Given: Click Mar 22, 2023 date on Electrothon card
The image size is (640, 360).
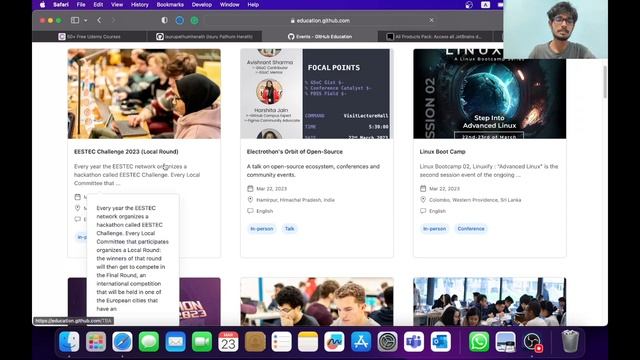Looking at the screenshot, I should 271,189.
